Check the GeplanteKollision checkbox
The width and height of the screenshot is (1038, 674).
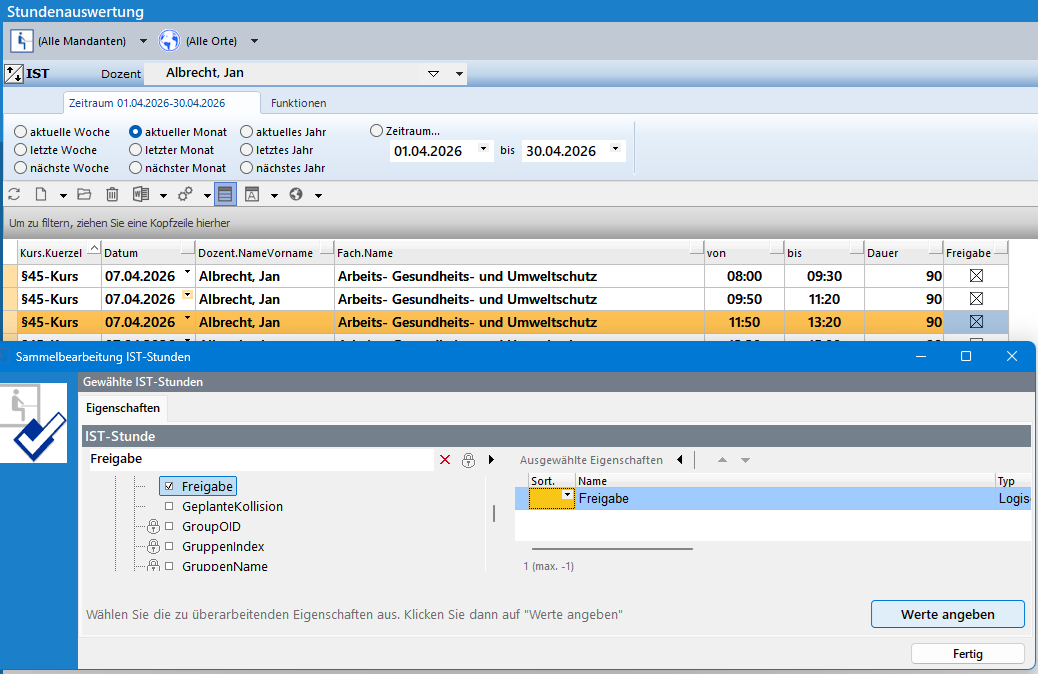(169, 507)
